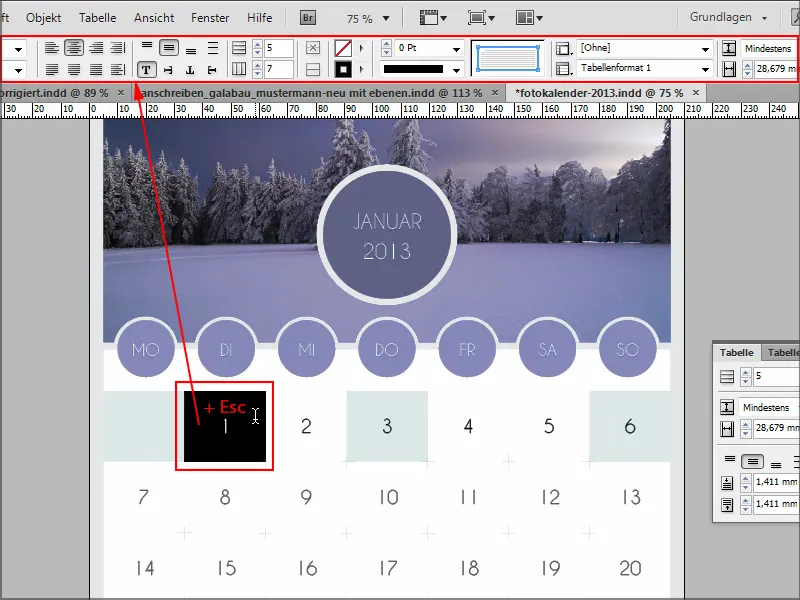Toggle centered paragraph alignment in the Control panel
This screenshot has height=600, width=800.
click(x=72, y=48)
